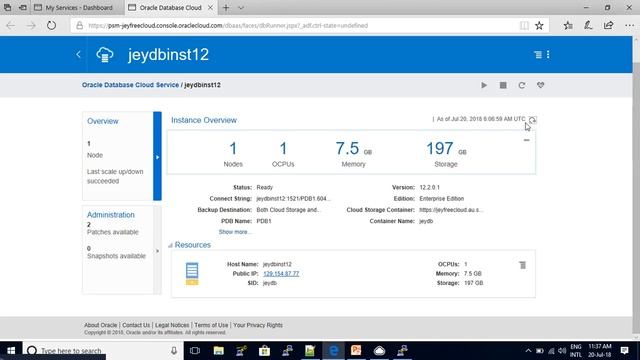Open File Explorer from the taskbar
Viewport: 640px width, 360px height.
tap(219, 351)
